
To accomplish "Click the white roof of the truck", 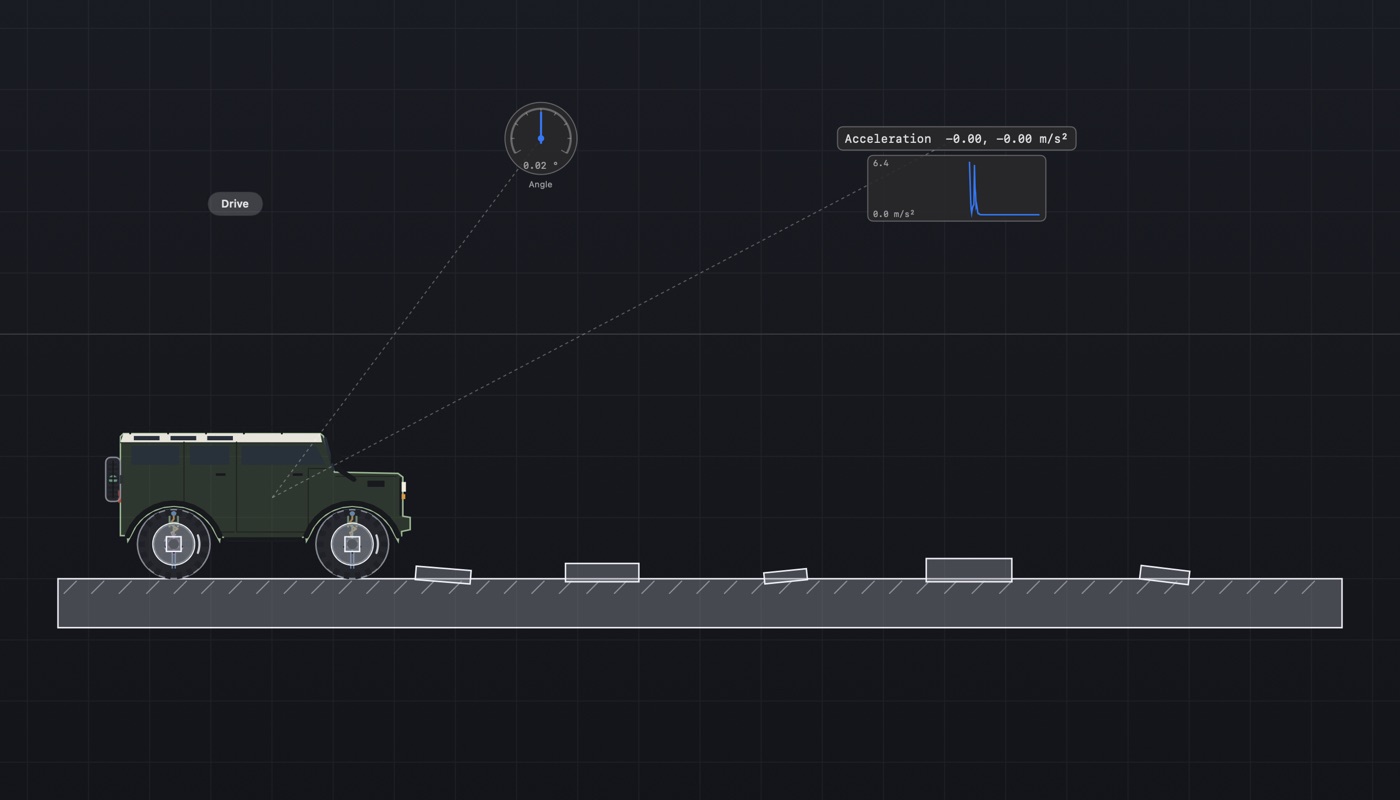I will (x=222, y=438).
